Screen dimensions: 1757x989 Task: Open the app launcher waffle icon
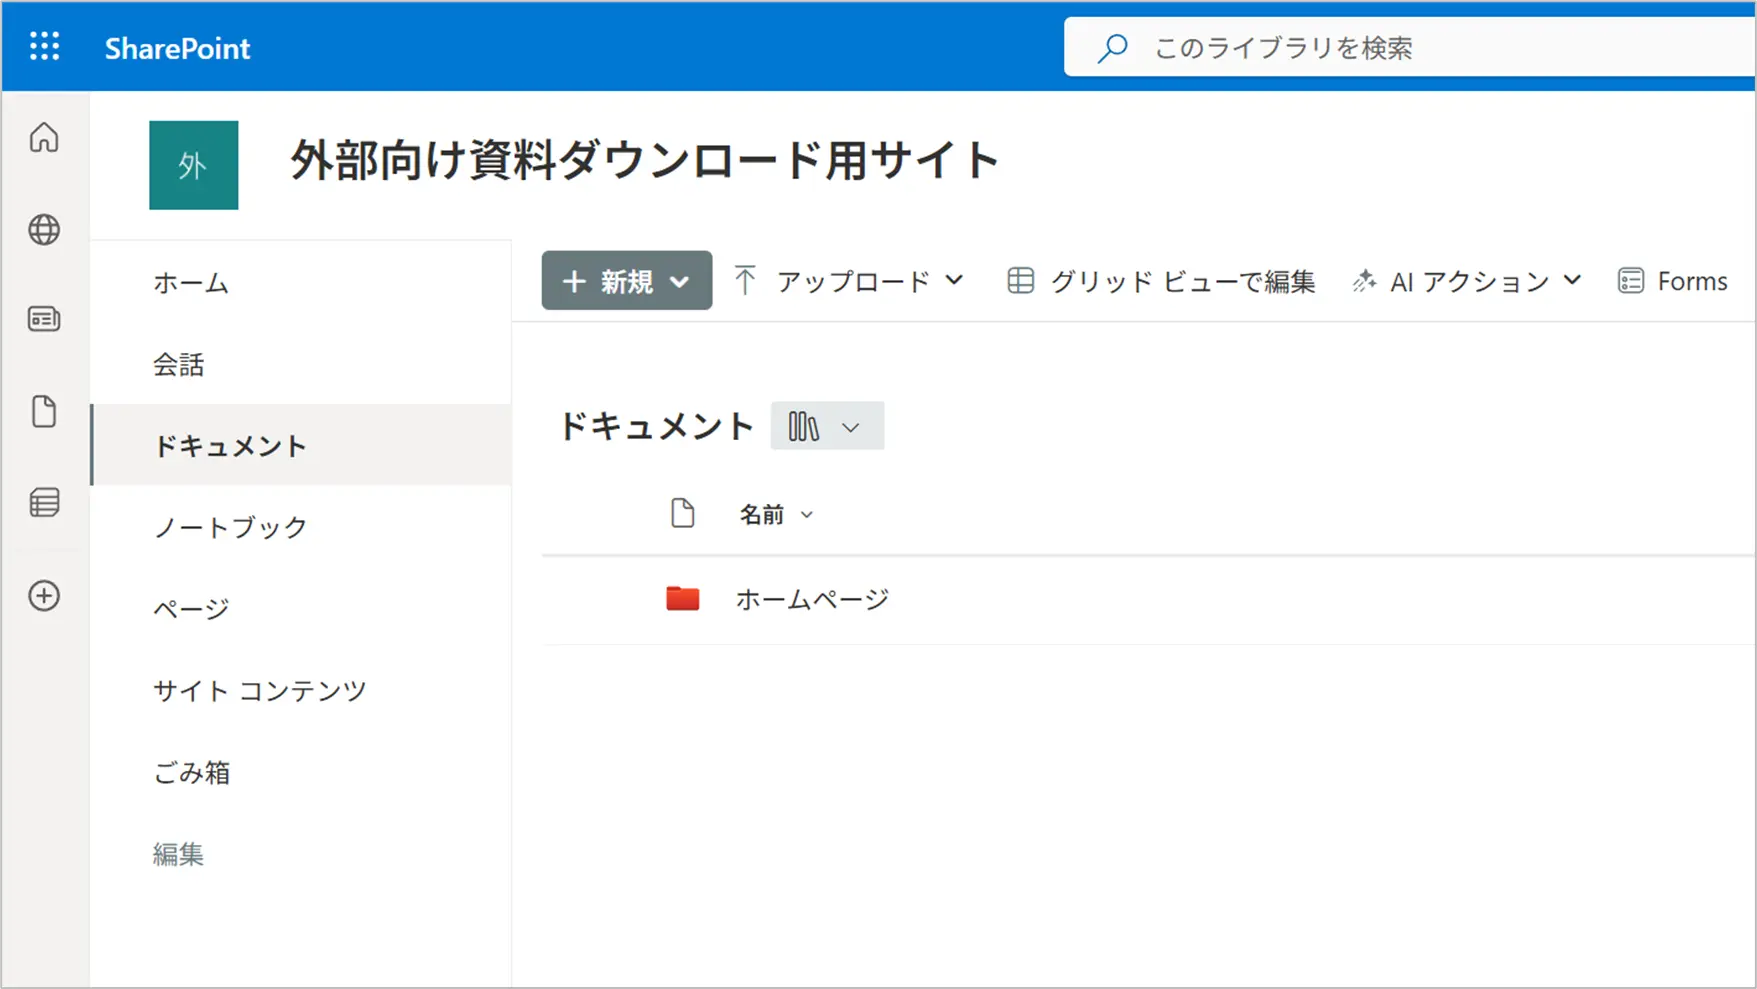click(x=44, y=47)
